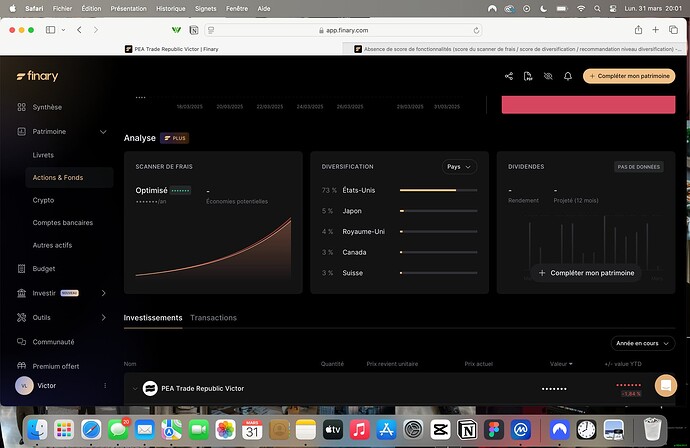Open Control Center in menu bar

(613, 8)
